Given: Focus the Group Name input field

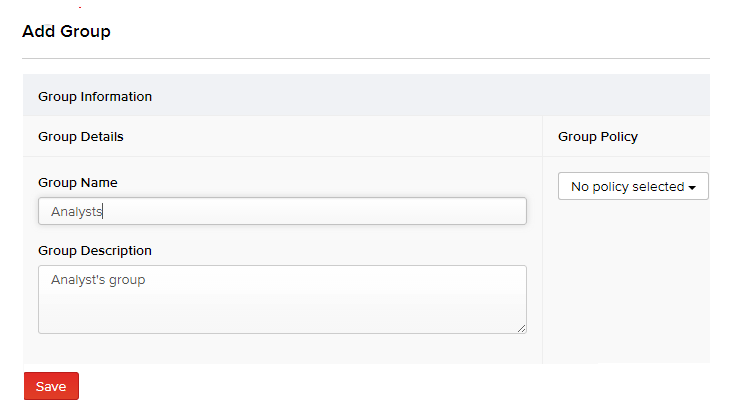Looking at the screenshot, I should coord(282,211).
